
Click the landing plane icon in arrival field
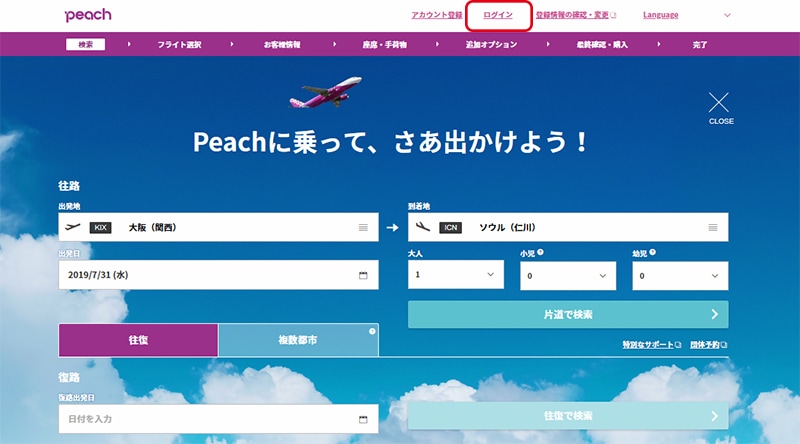[422, 227]
